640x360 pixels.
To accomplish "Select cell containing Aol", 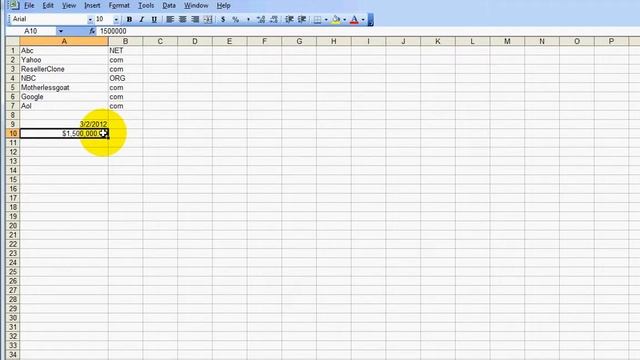I will tap(64, 106).
